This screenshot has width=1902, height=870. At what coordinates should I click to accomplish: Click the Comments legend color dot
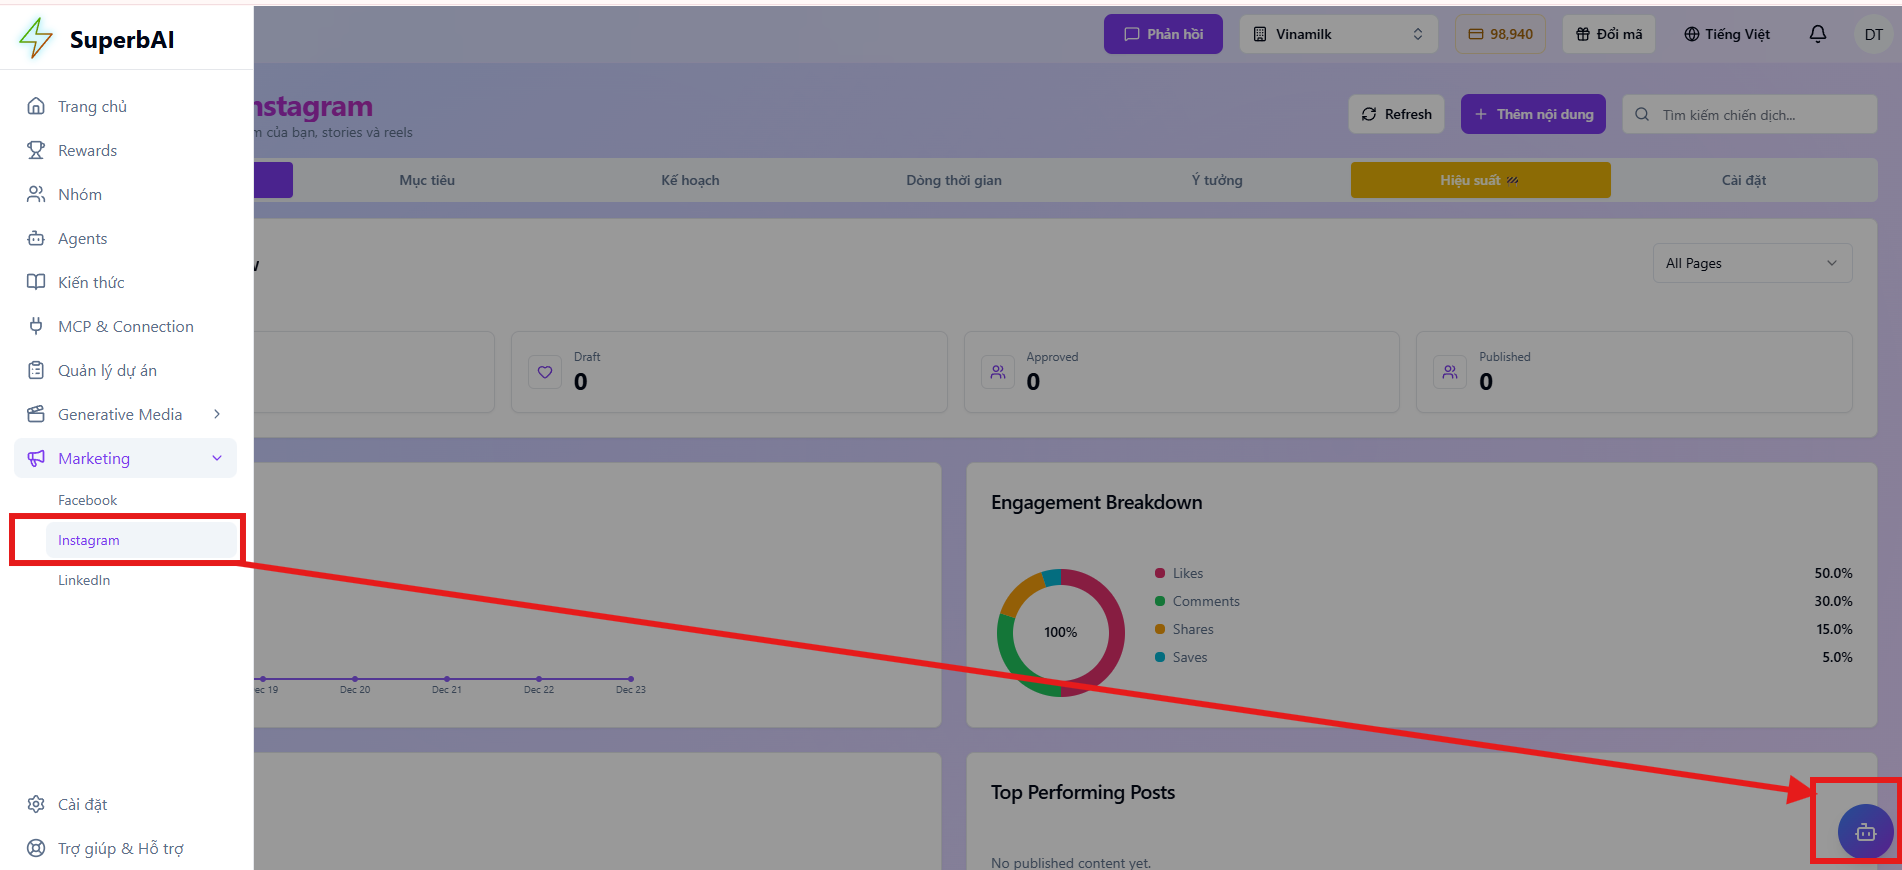[1160, 601]
